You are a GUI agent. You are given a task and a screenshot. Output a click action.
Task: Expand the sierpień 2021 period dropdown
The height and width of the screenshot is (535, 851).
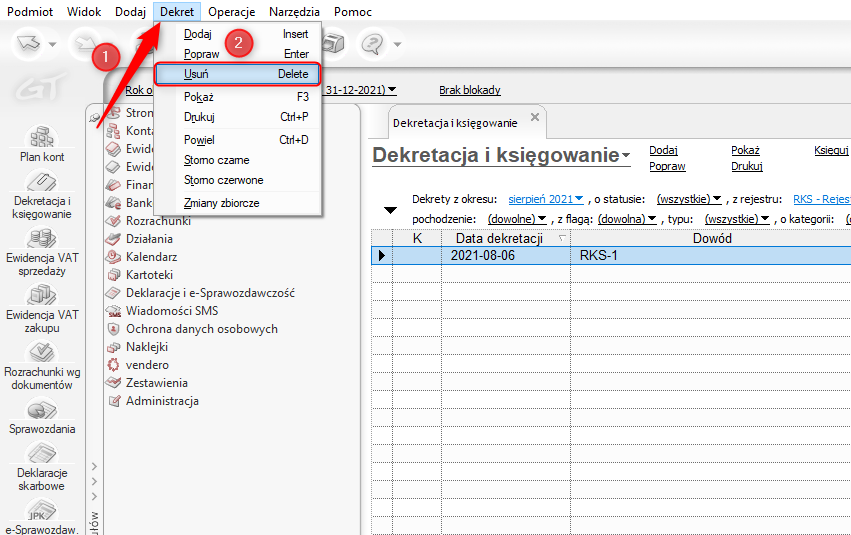coord(545,199)
